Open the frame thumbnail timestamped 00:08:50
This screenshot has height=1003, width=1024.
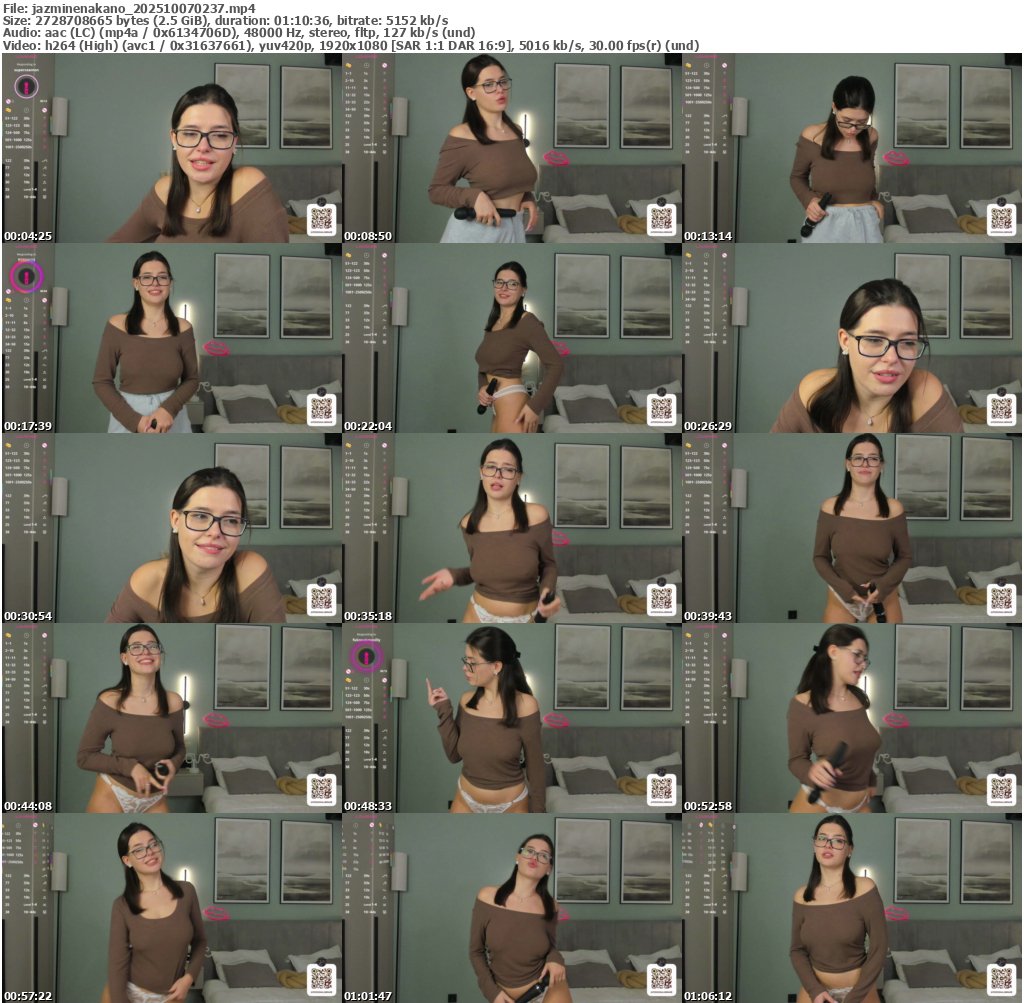tap(512, 148)
